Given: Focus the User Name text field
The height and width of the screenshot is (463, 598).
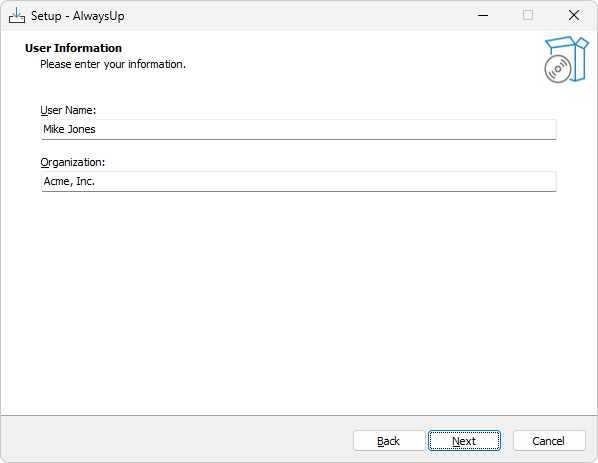Looking at the screenshot, I should [299, 129].
